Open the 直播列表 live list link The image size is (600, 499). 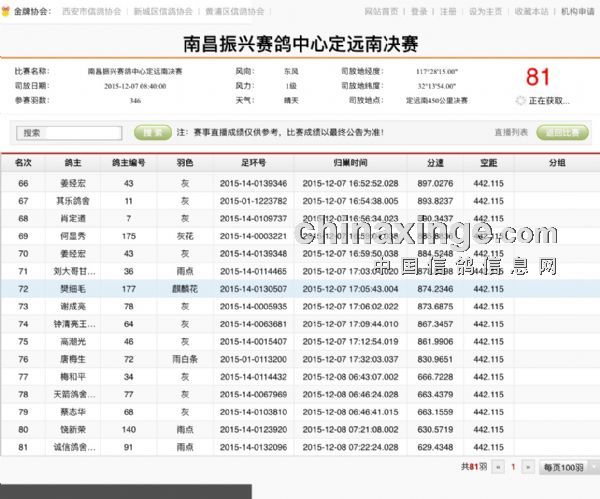(510, 132)
